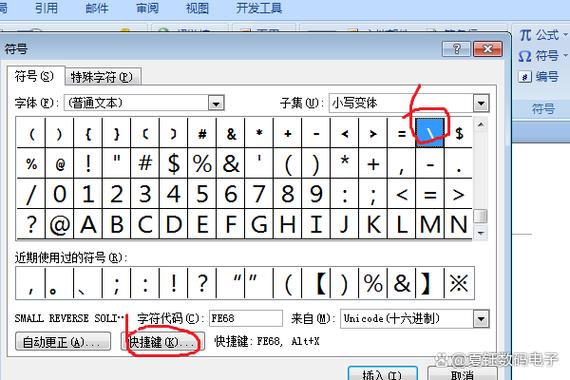Click the symbol grid scrollbar down arrow
Image resolution: width=570 pixels, height=380 pixels.
click(x=481, y=233)
